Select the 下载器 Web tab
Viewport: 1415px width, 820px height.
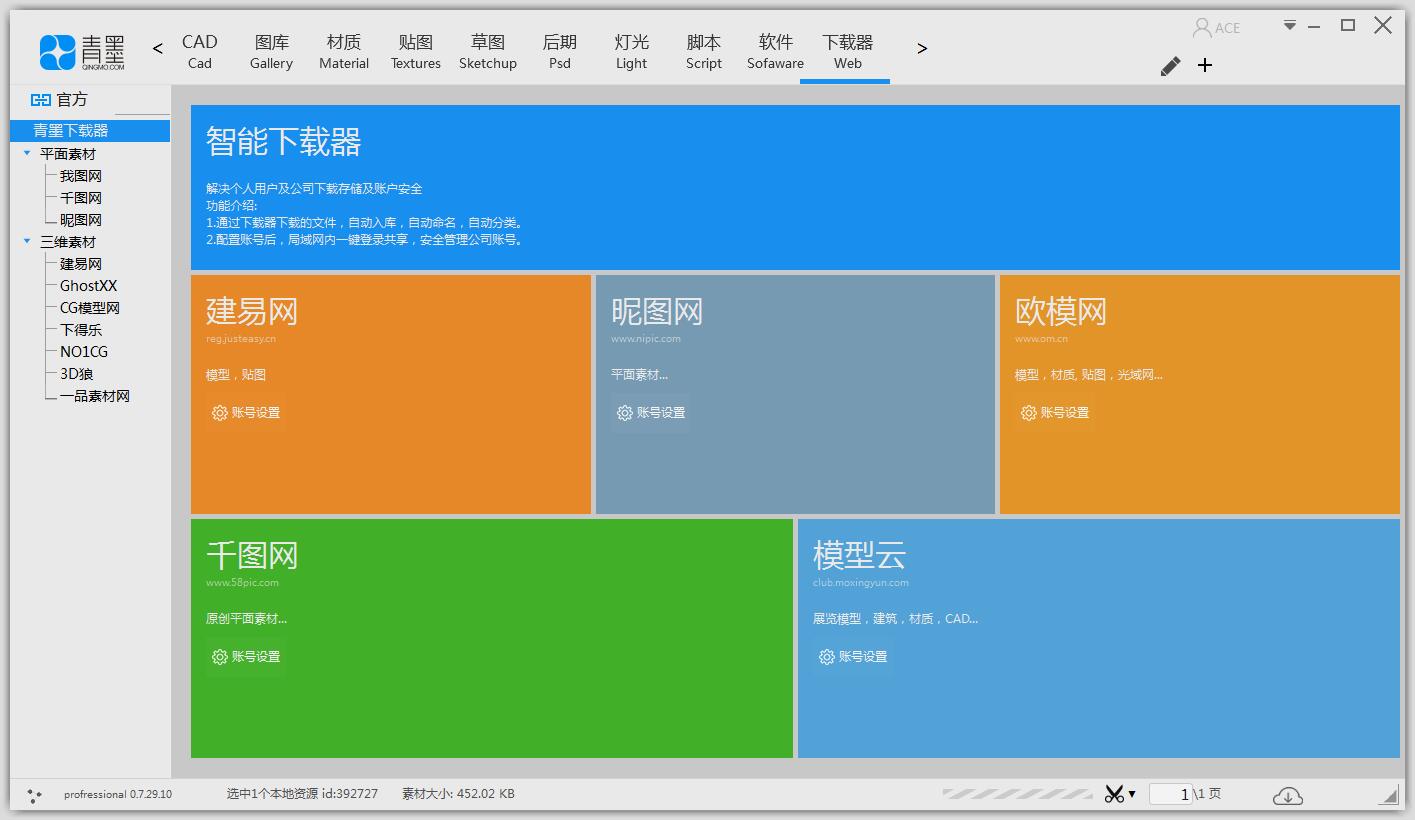click(848, 52)
